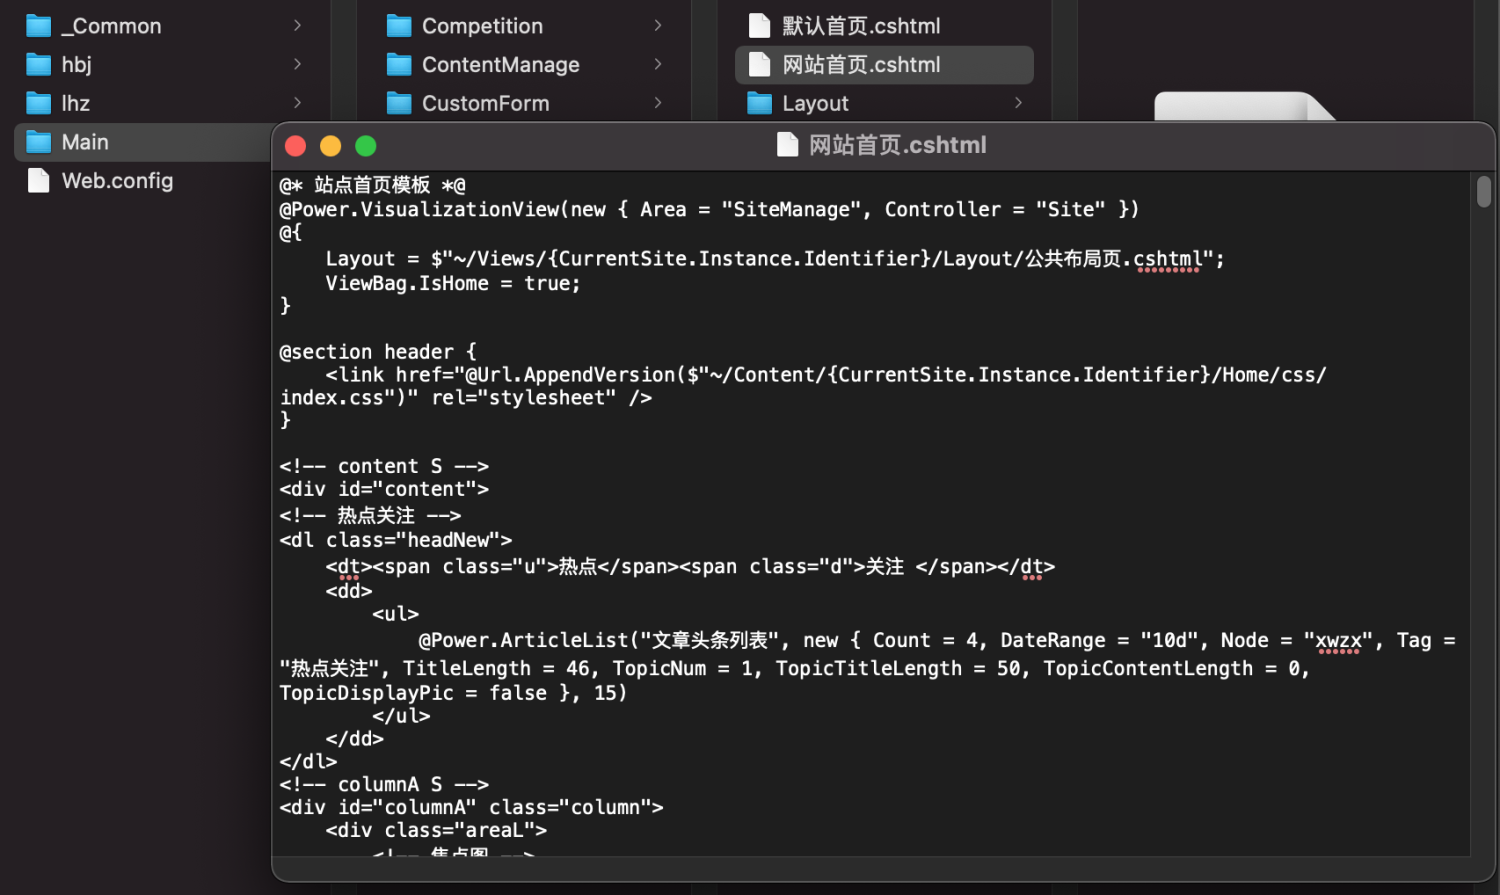Select the 网站首页.cshtml file
1500x895 pixels.
tap(883, 65)
